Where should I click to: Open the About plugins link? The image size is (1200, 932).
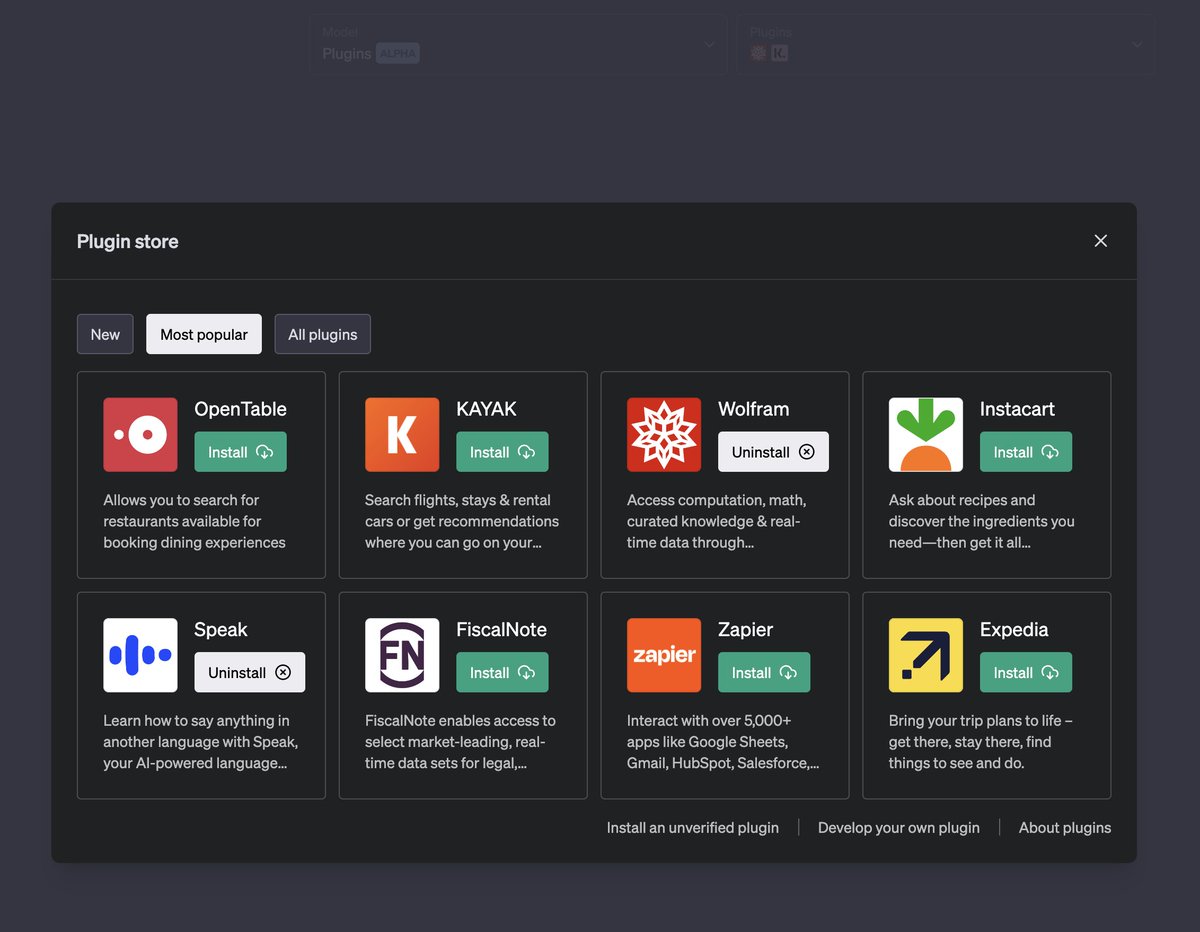pyautogui.click(x=1065, y=827)
